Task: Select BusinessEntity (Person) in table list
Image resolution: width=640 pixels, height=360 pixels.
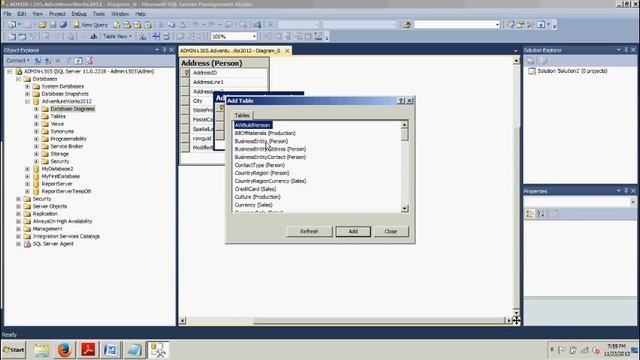Action: click(261, 141)
